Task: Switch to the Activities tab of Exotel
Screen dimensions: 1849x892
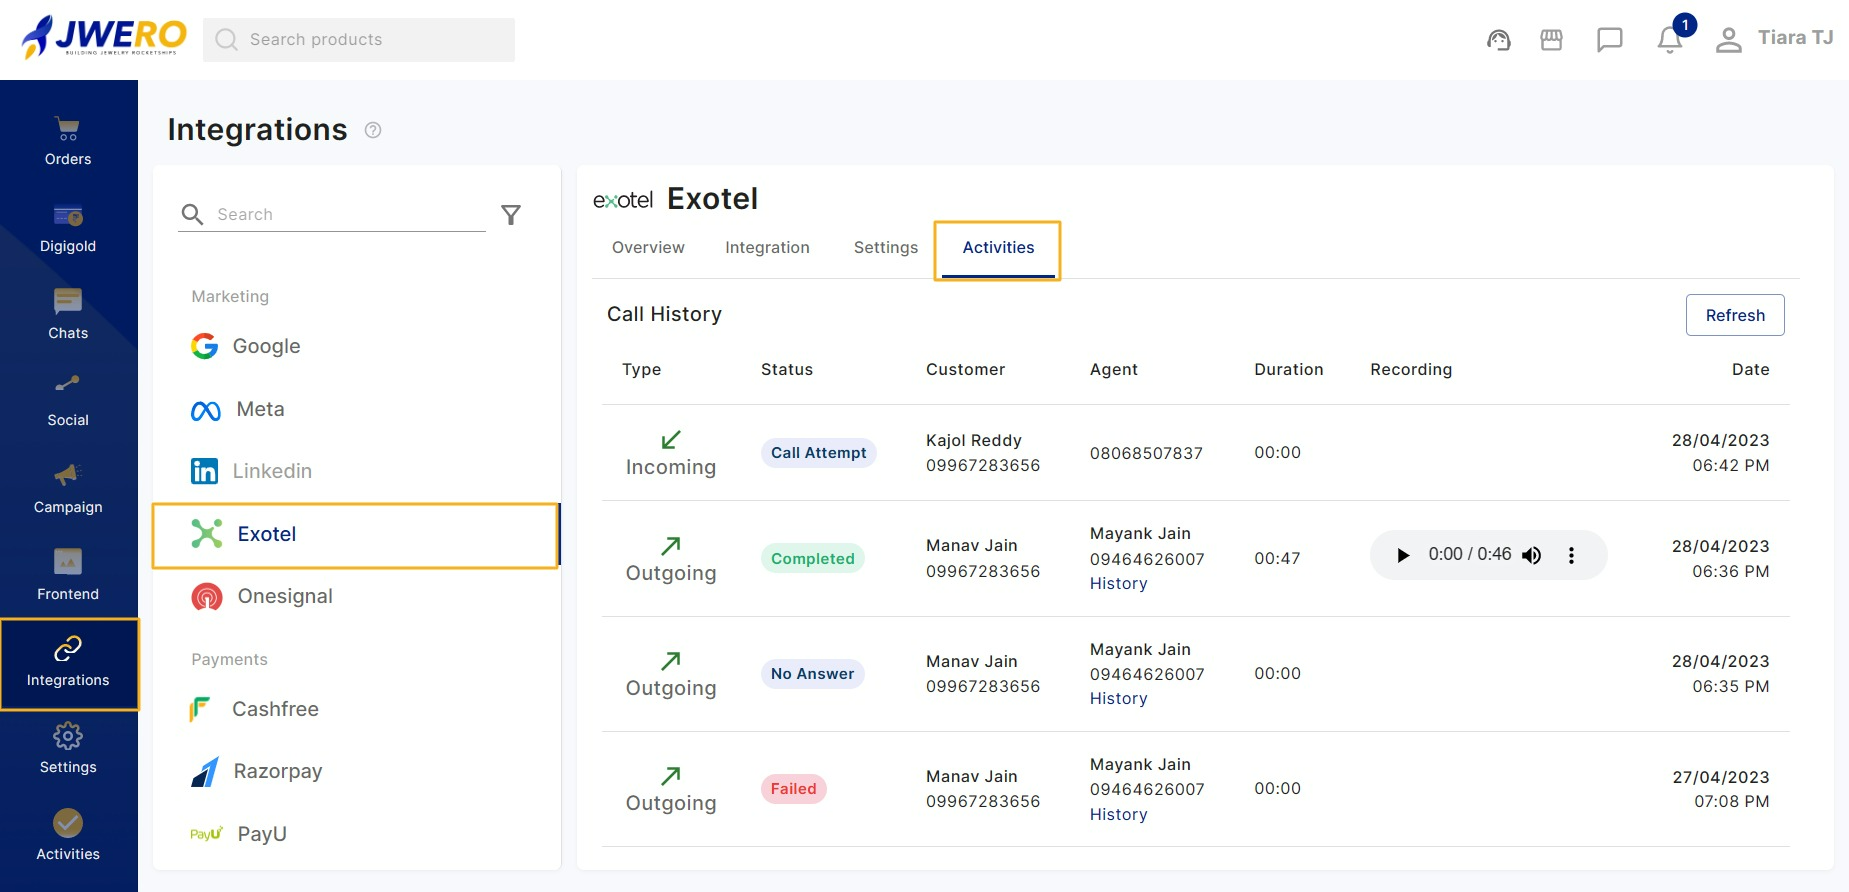Action: point(998,249)
